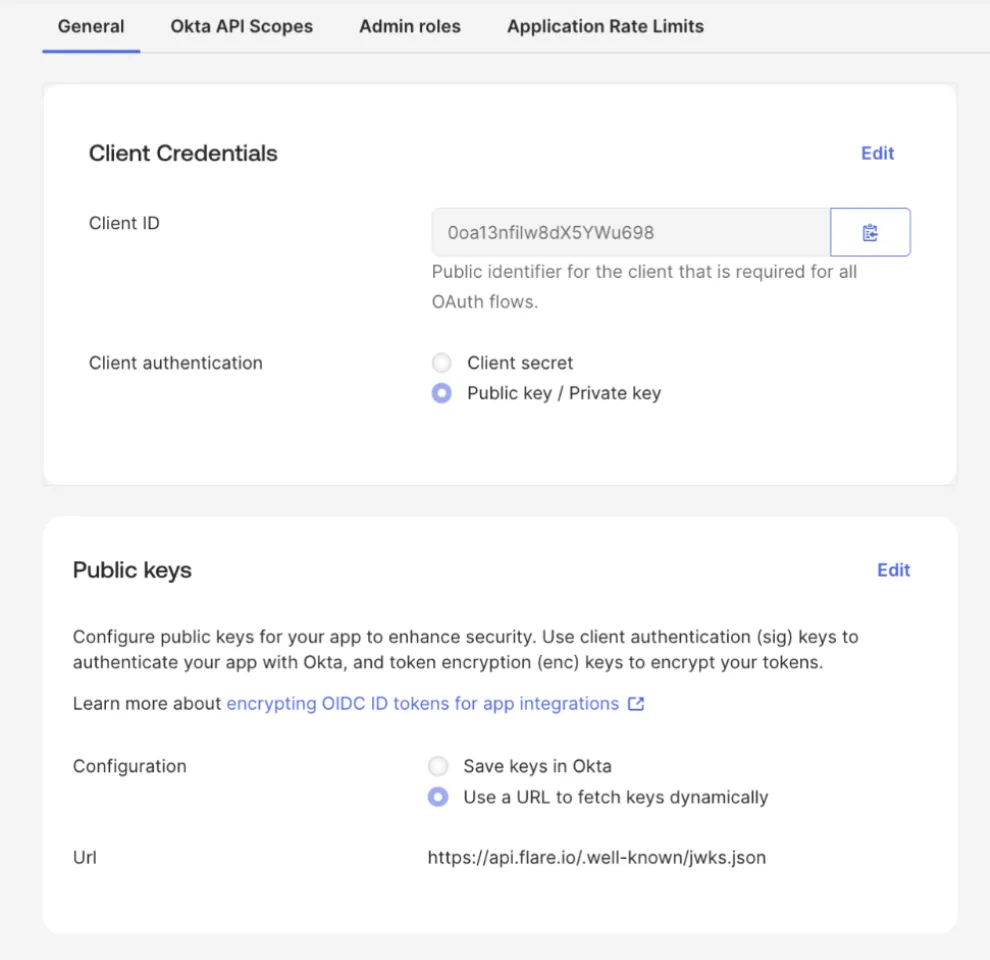Viewport: 990px width, 960px height.
Task: Click the Client authentication label
Action: click(176, 363)
